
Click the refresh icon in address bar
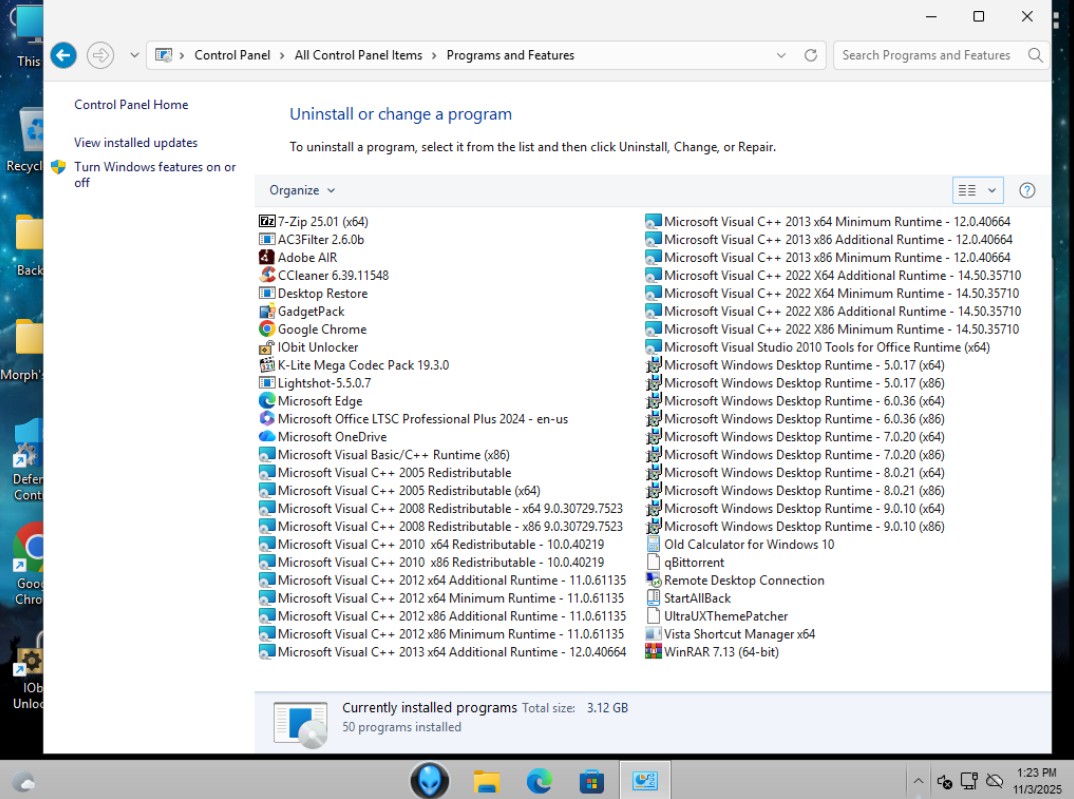pos(810,55)
